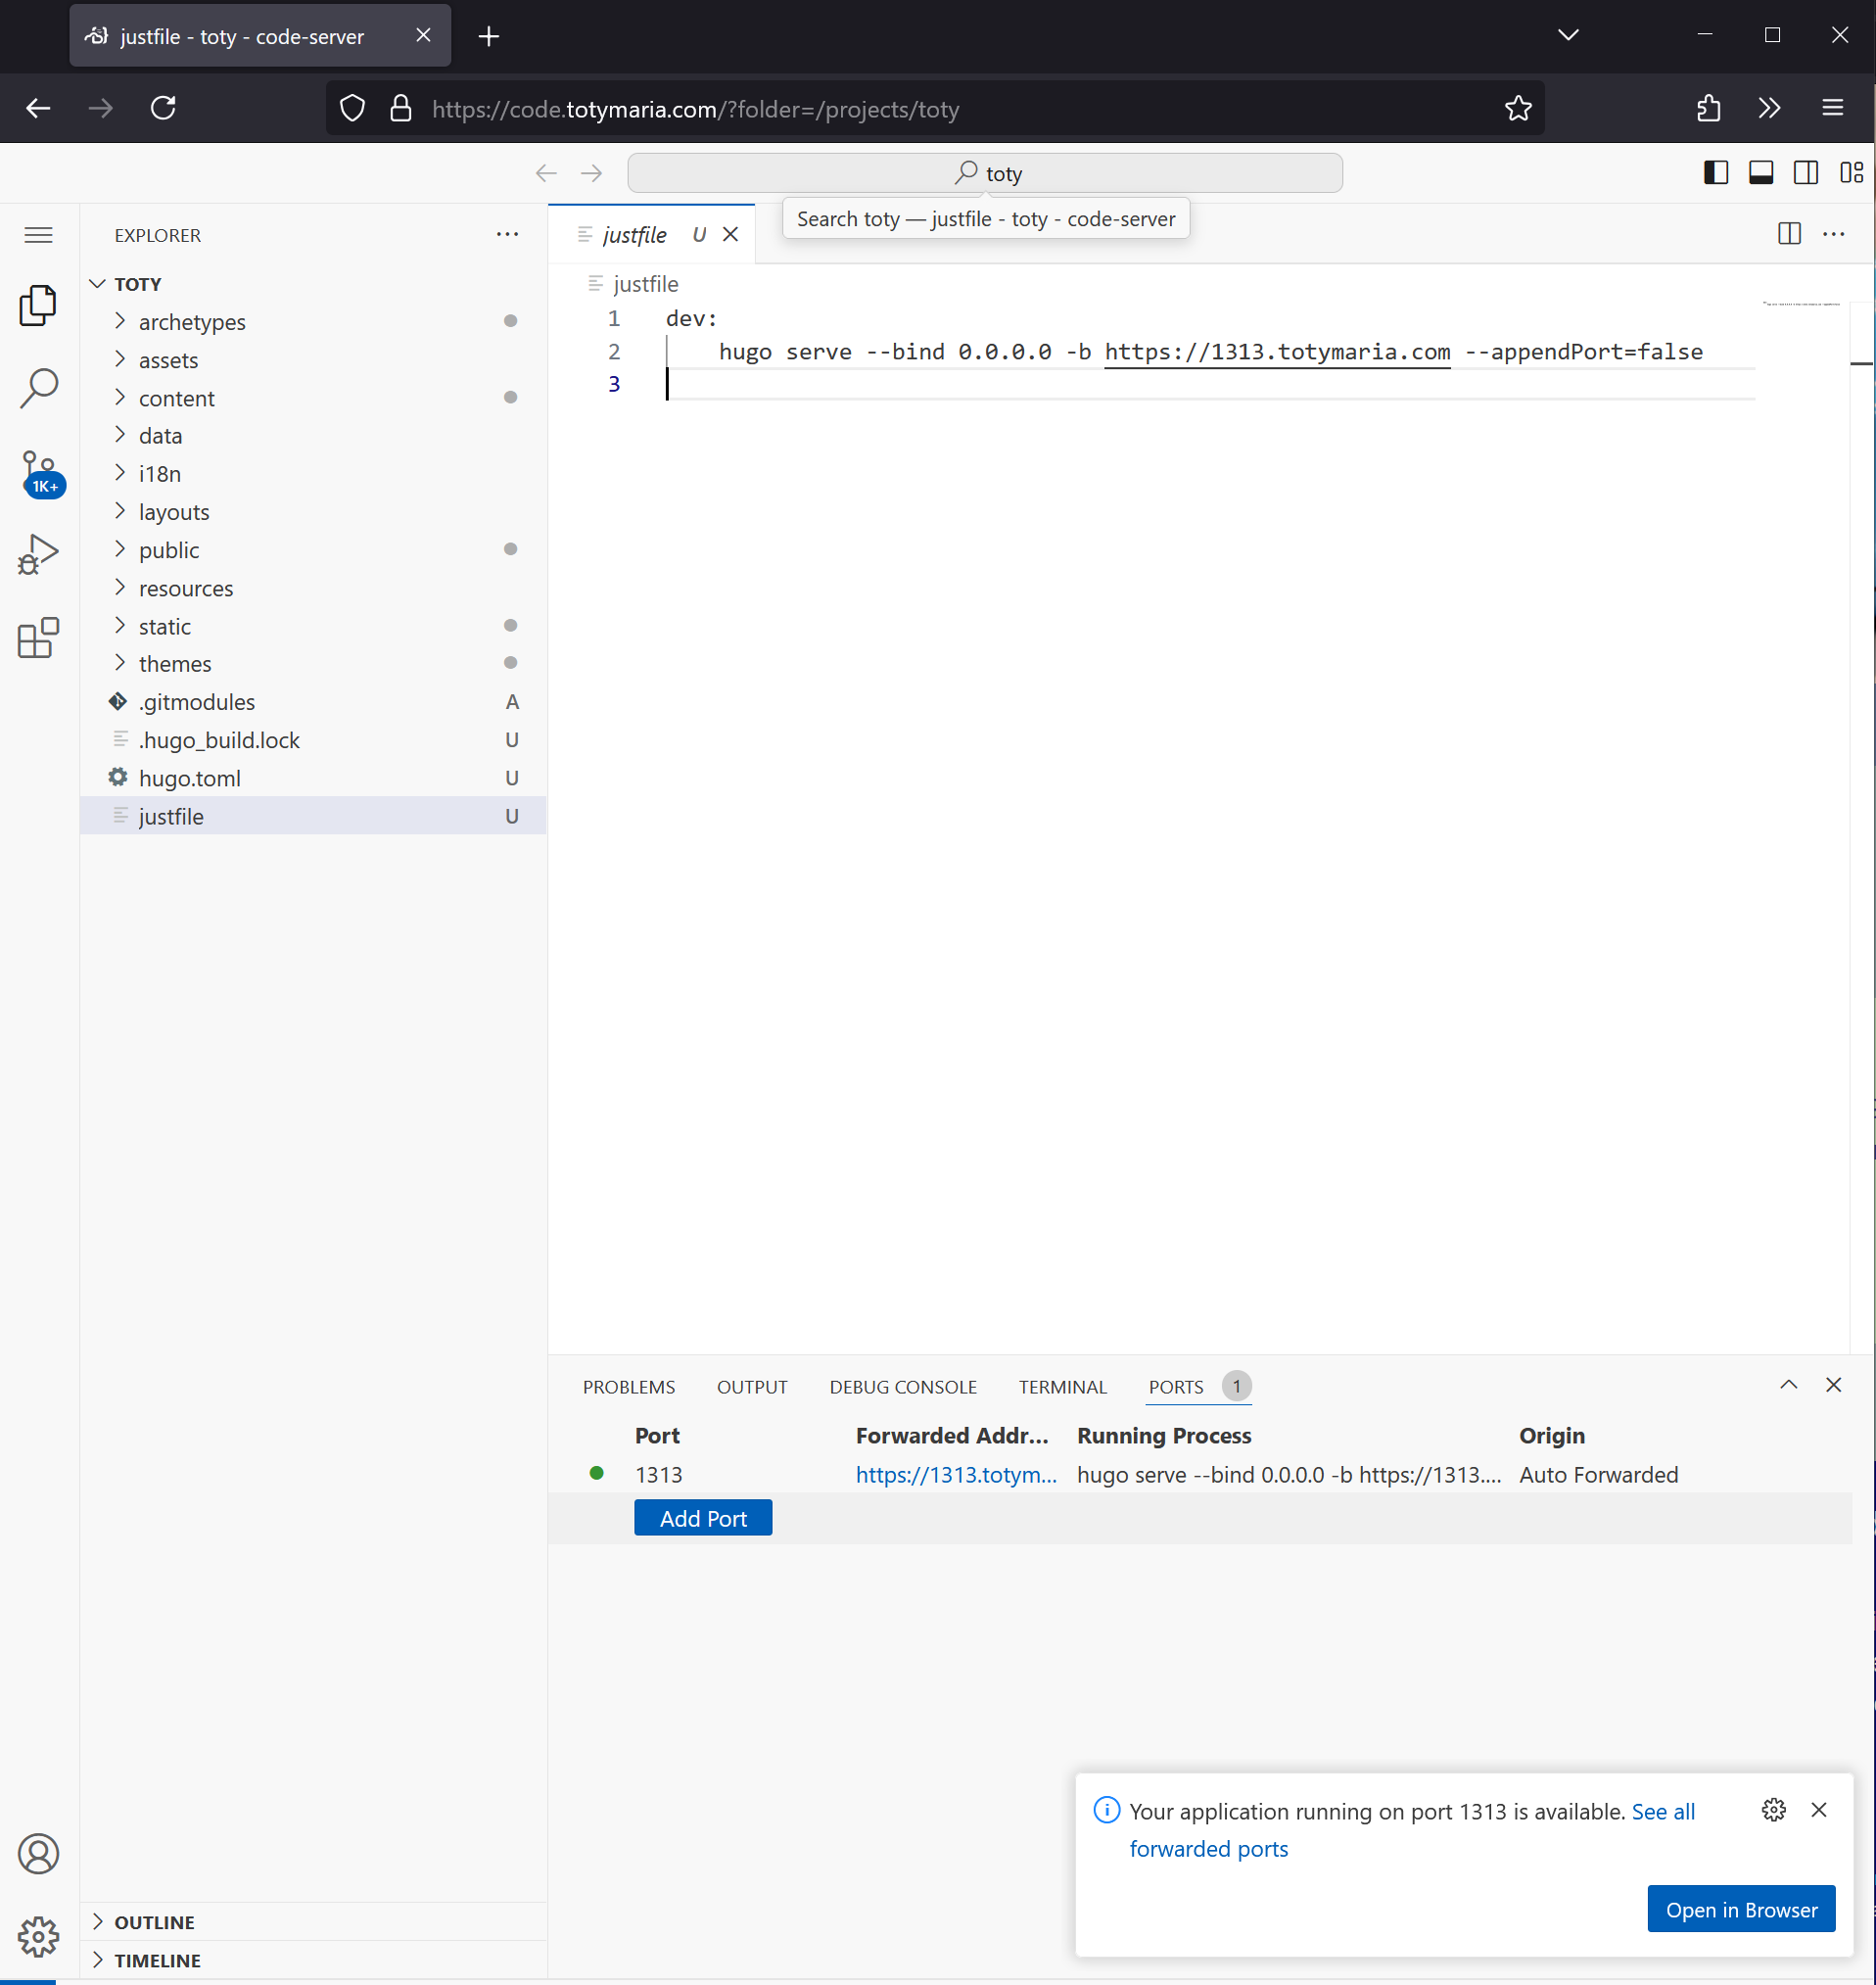
Task: Activate the justfile editor tab
Action: pos(651,234)
